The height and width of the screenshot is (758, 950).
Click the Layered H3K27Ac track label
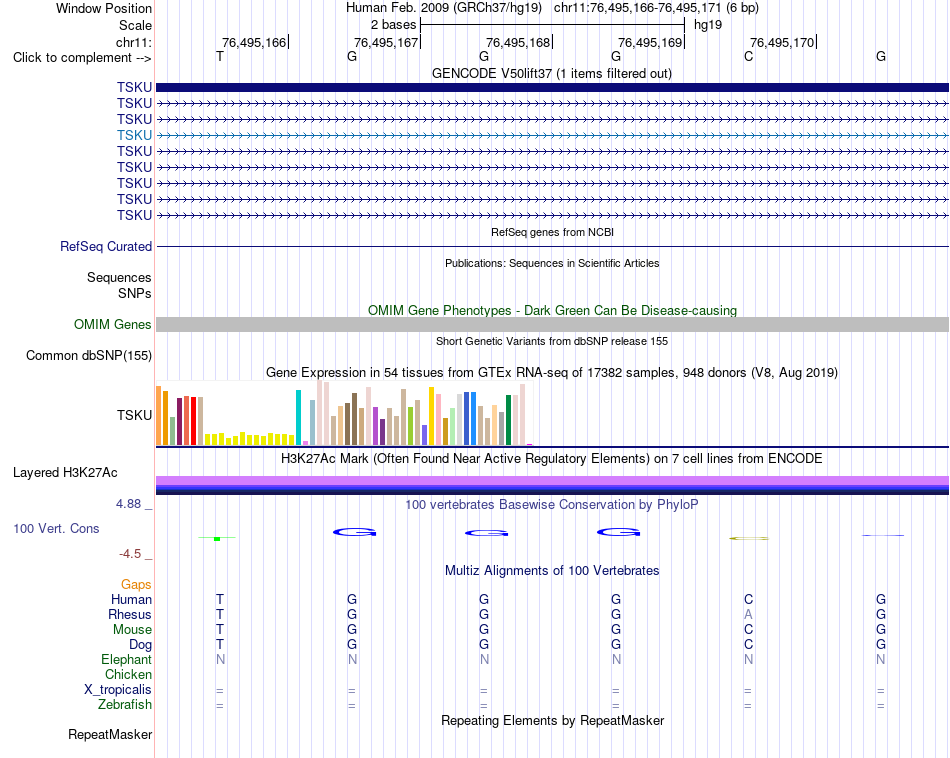tap(65, 473)
